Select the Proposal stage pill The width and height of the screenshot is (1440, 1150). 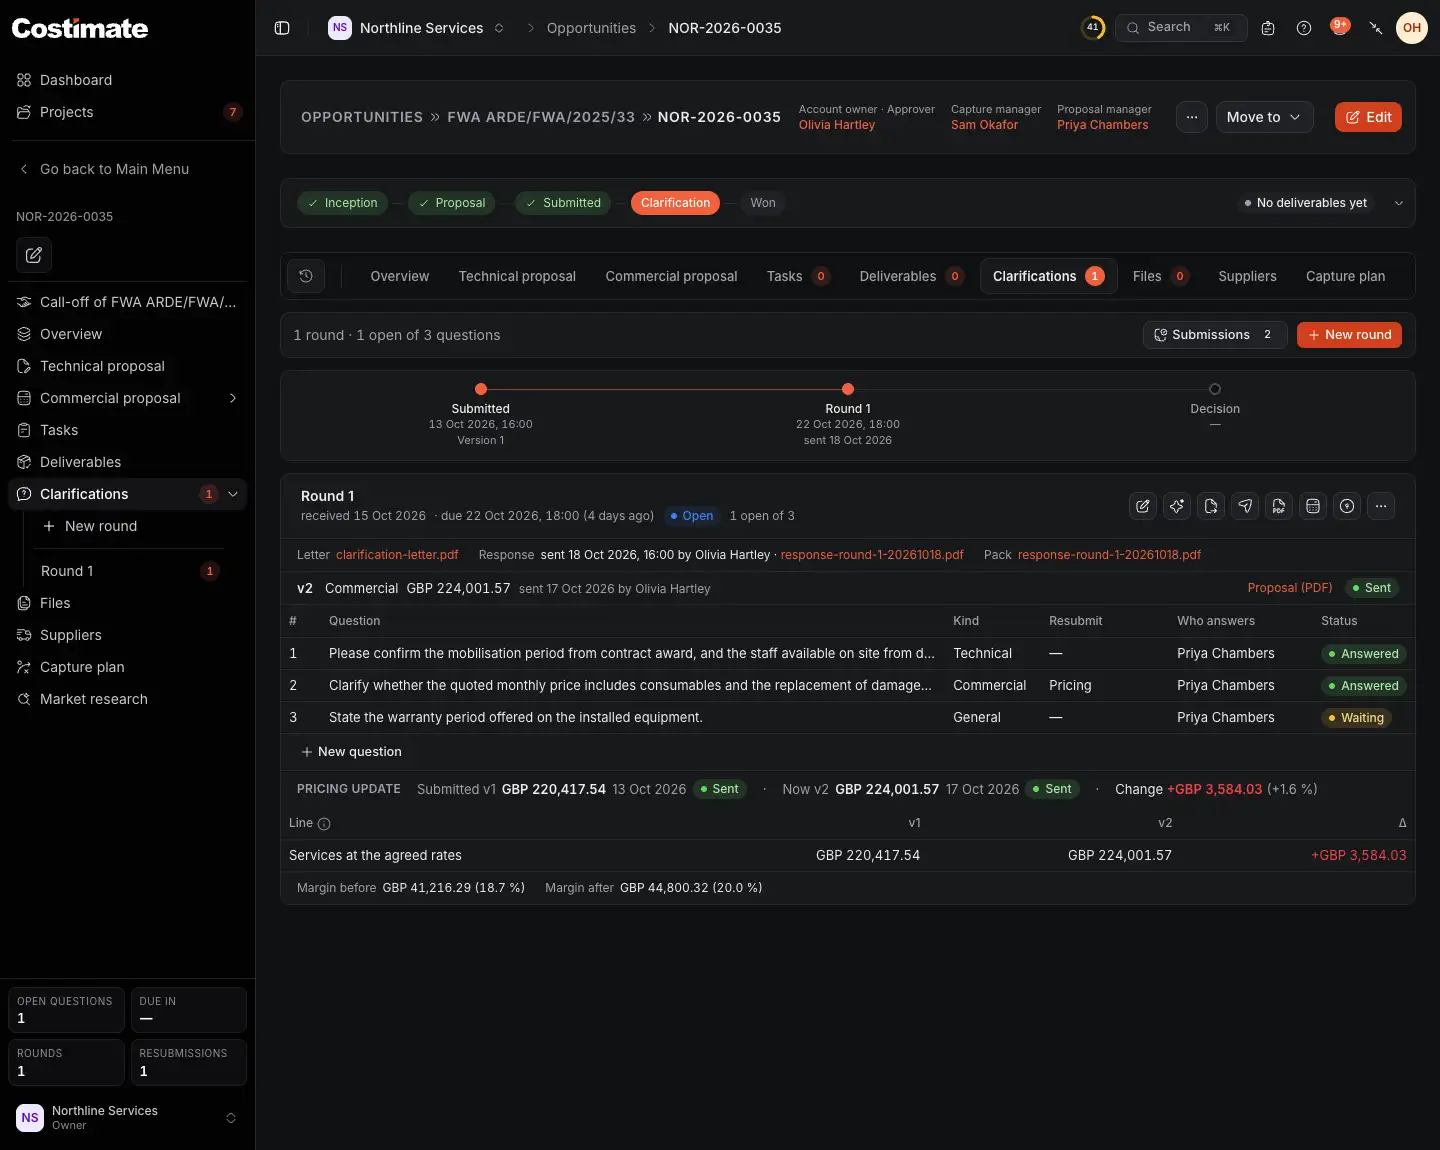tap(452, 203)
